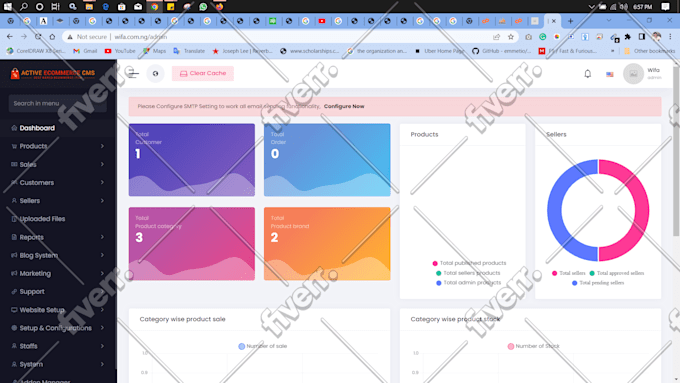Expand the Sellers sidebar menu
680x383 pixels.
coord(58,201)
